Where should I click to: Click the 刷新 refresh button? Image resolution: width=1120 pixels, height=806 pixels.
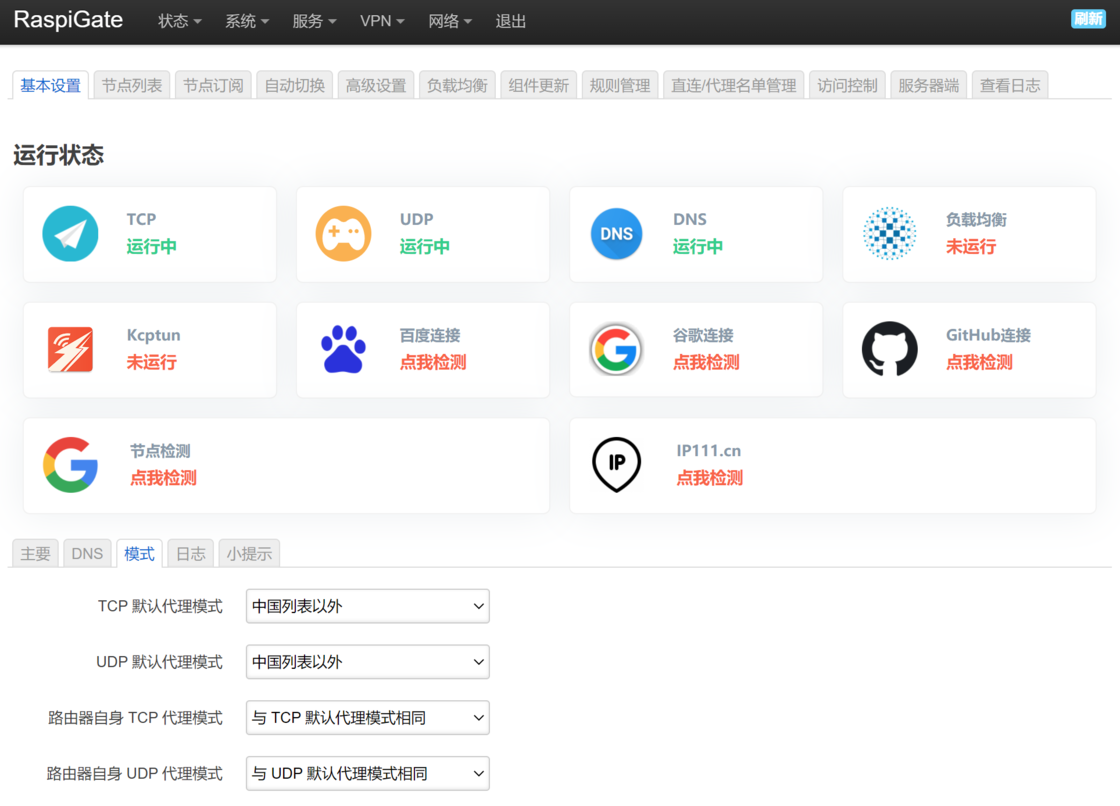pyautogui.click(x=1088, y=19)
